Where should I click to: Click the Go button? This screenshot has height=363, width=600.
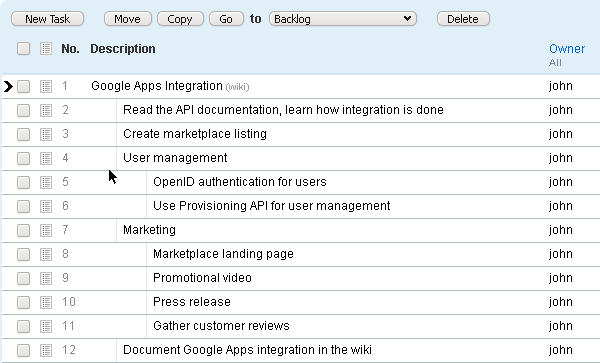click(226, 19)
